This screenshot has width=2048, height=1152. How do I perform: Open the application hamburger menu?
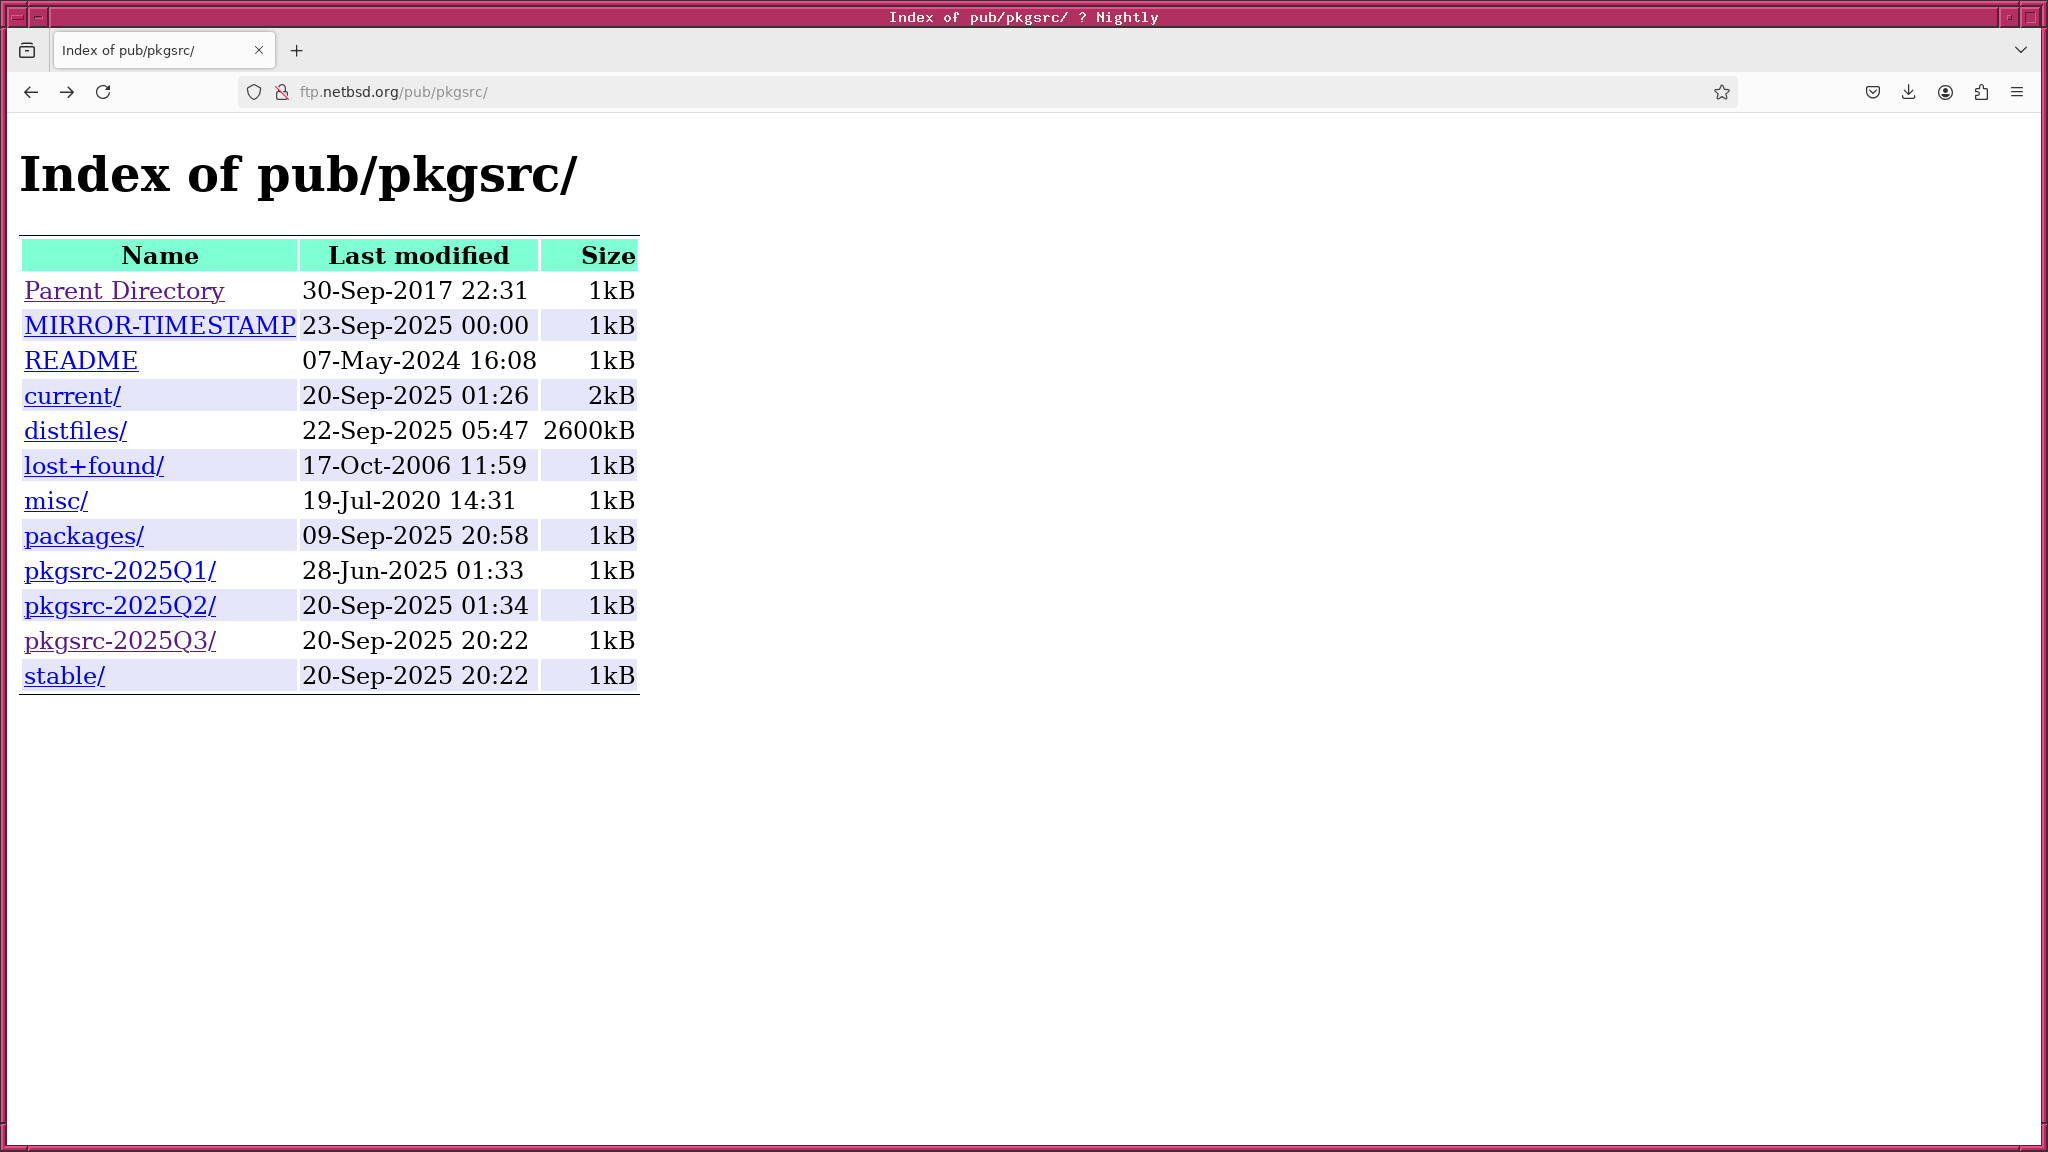(x=2017, y=92)
